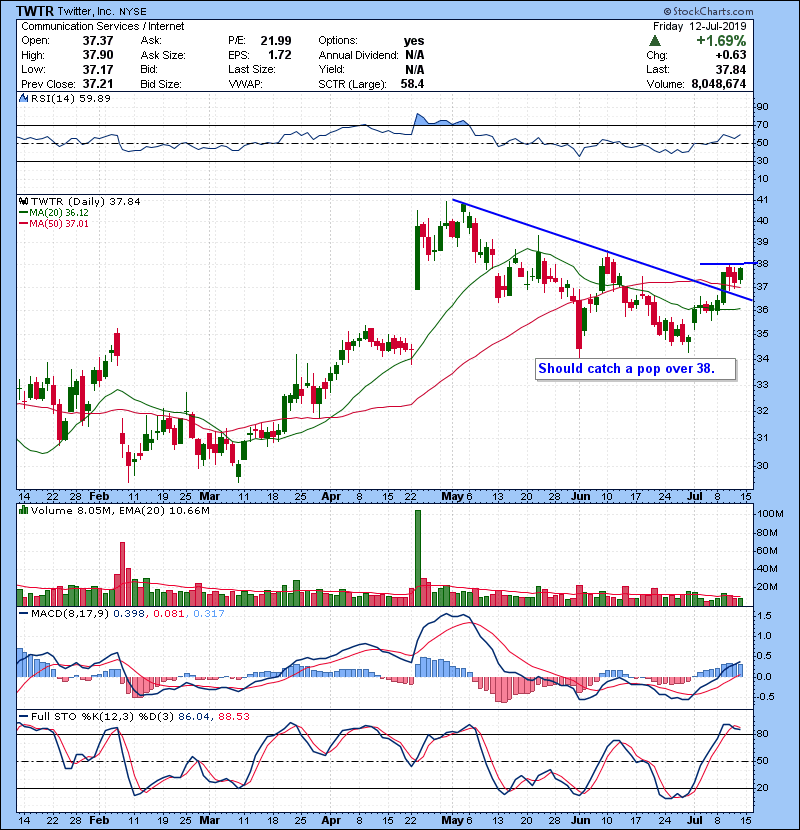Click the Volume value 8,048,674
Viewport: 800px width, 830px height.
point(718,84)
